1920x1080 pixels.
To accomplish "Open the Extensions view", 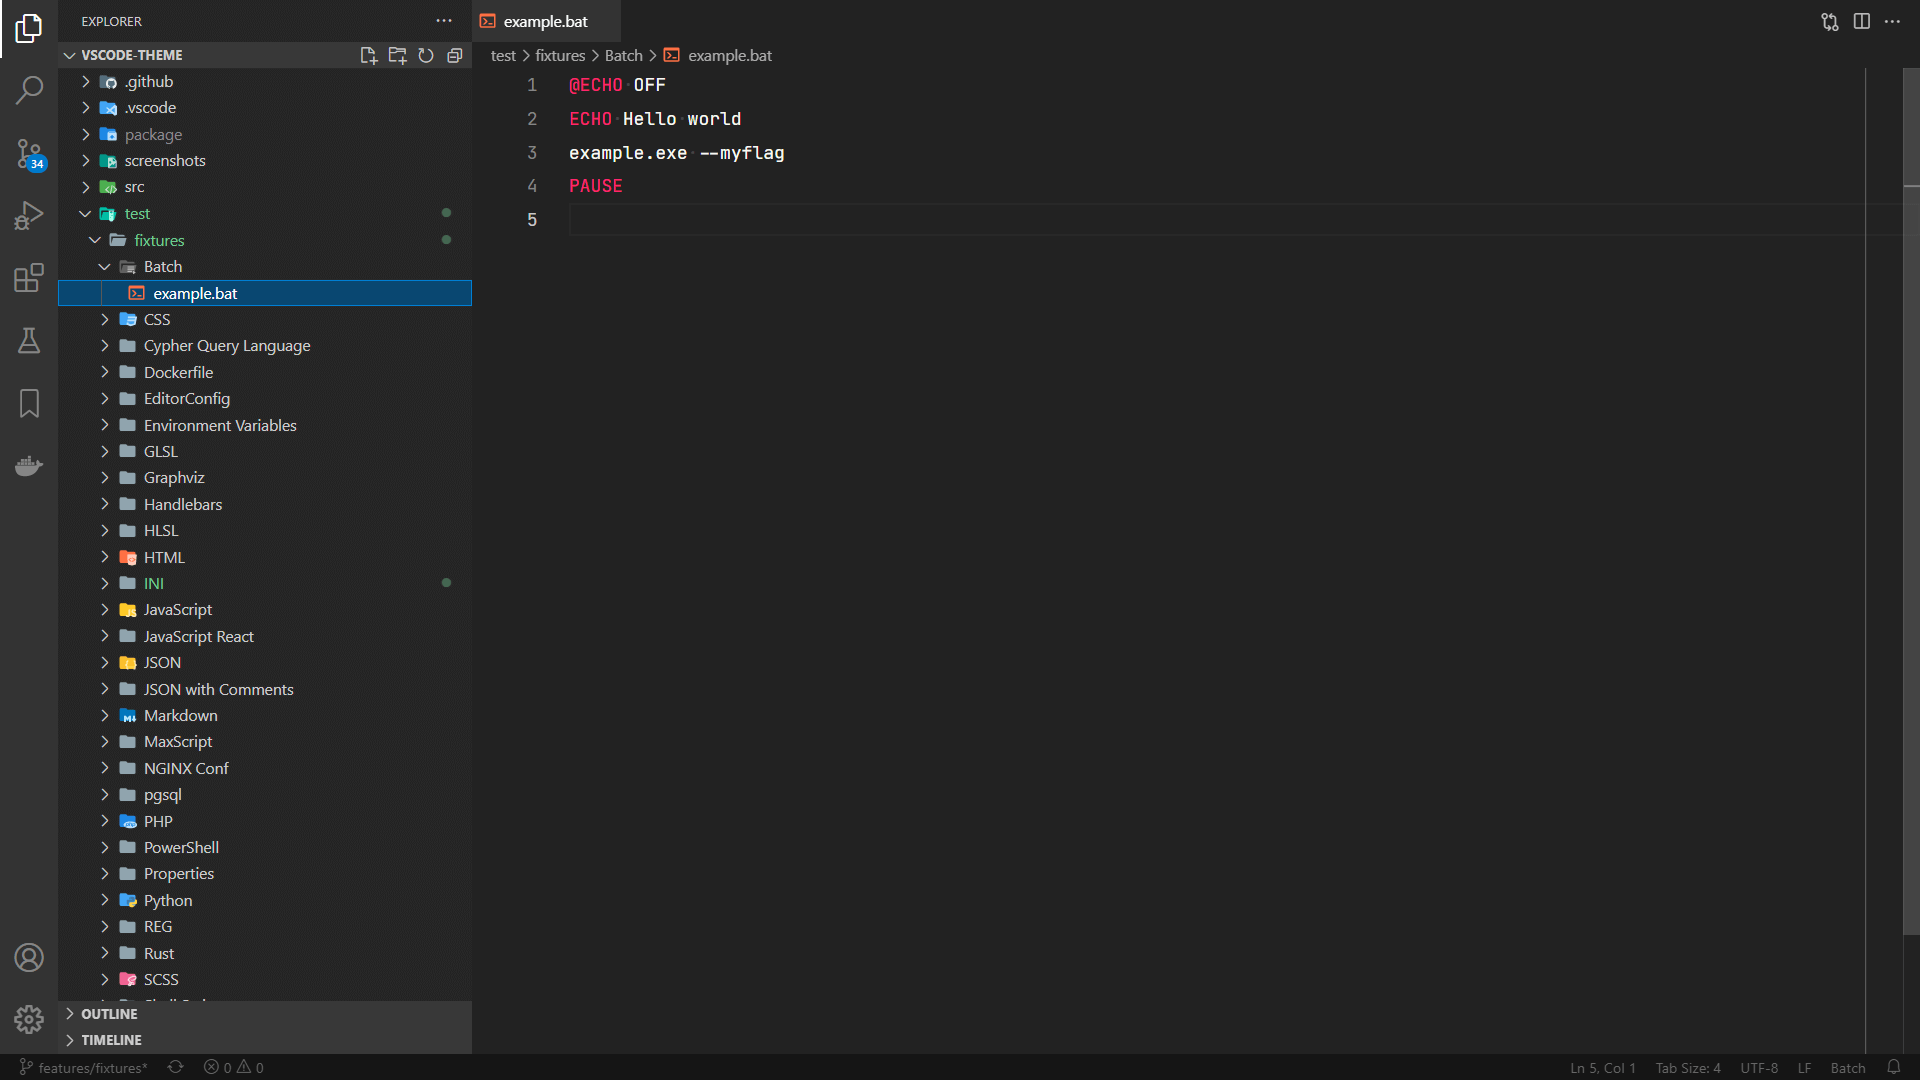I will click(29, 278).
